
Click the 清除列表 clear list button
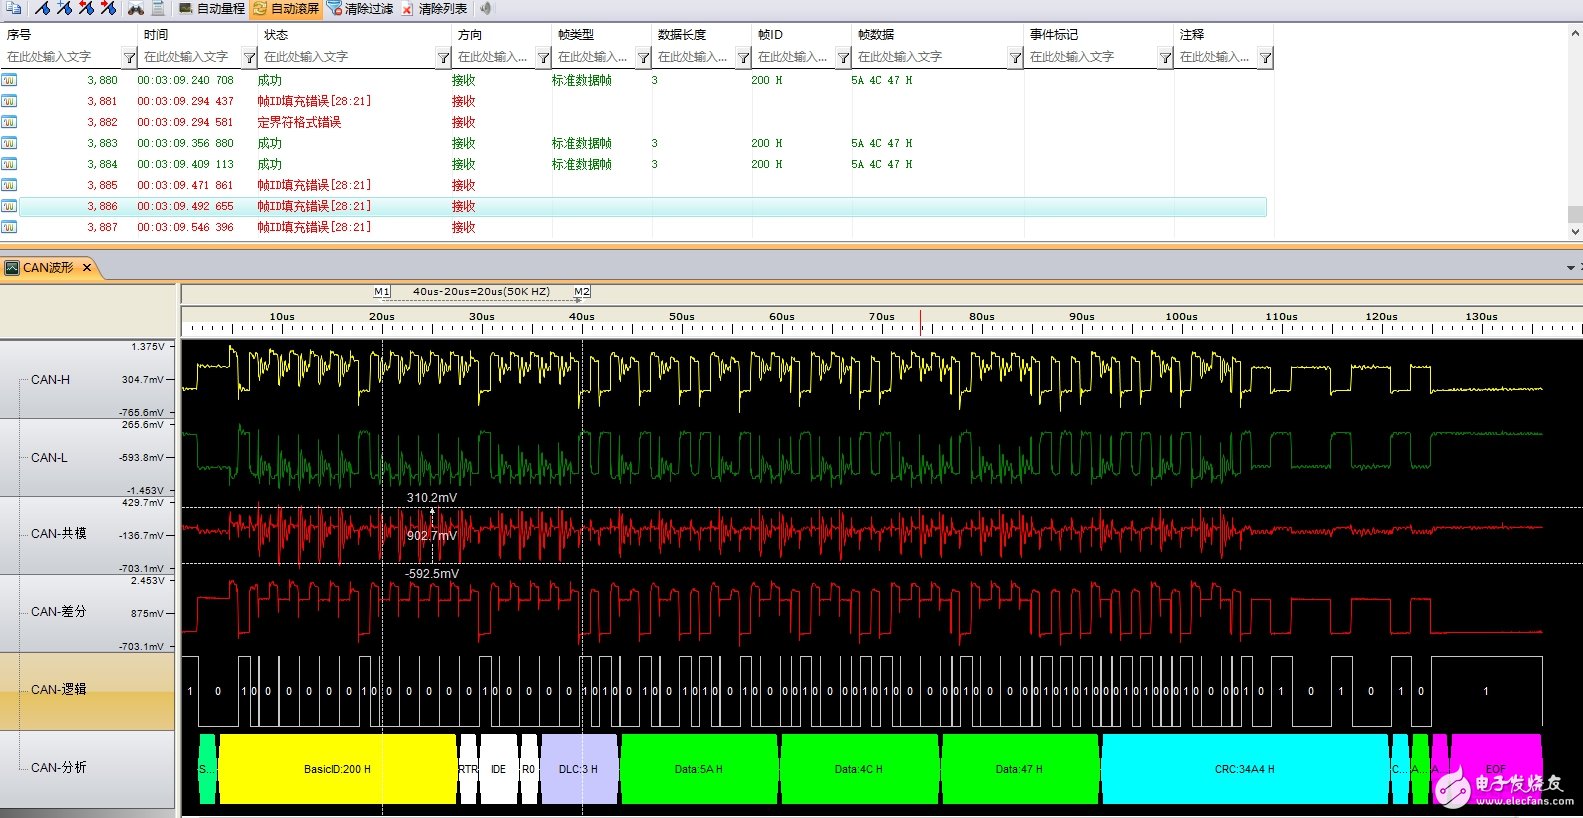[434, 8]
